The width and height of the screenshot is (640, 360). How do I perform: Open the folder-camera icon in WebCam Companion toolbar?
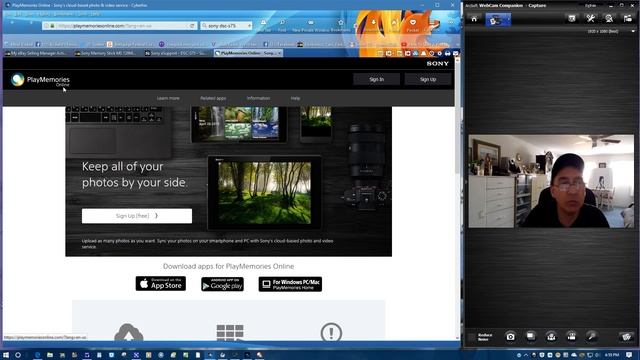coord(627,18)
